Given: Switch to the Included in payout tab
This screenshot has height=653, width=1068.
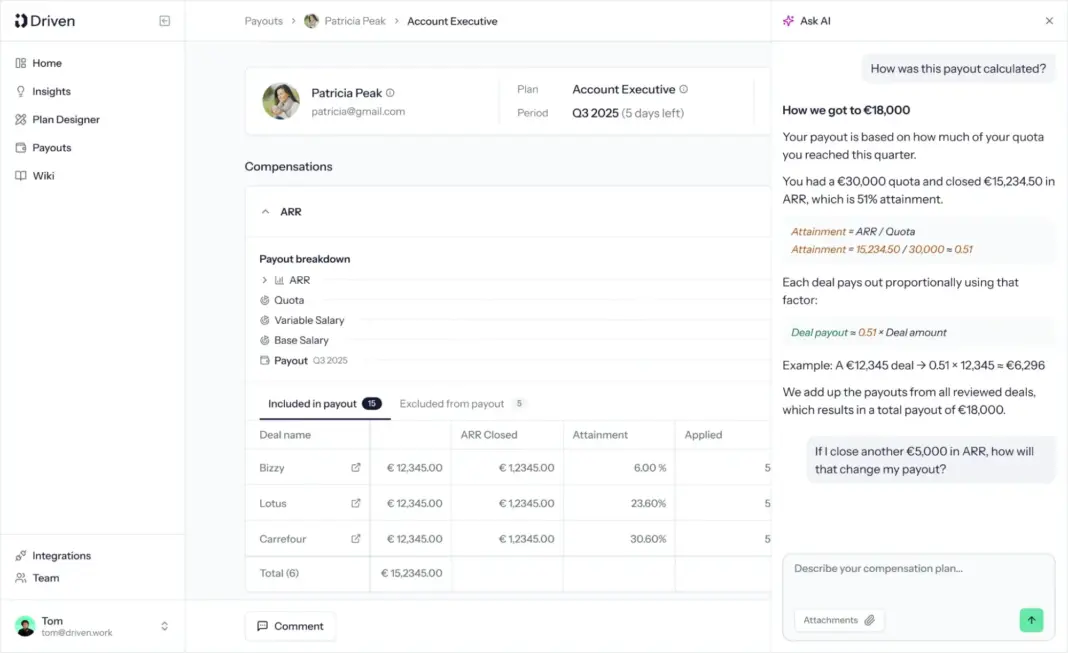Looking at the screenshot, I should 324,404.
